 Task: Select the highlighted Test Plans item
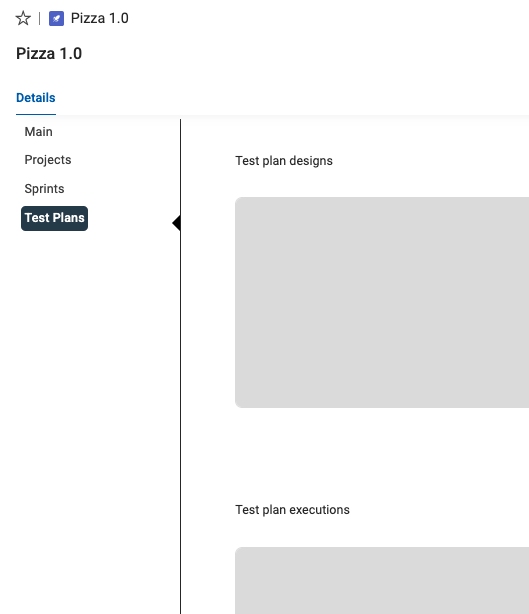(x=54, y=218)
